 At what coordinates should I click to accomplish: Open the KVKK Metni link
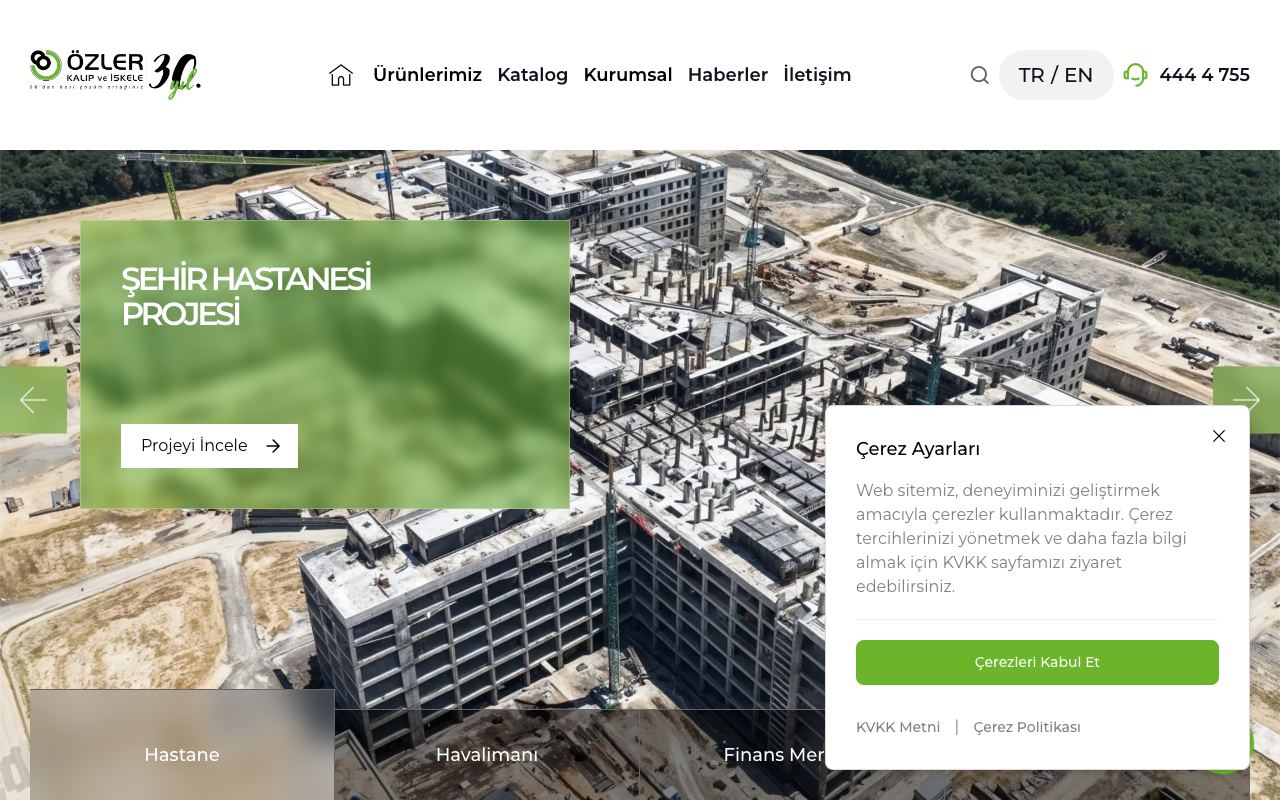[x=898, y=727]
